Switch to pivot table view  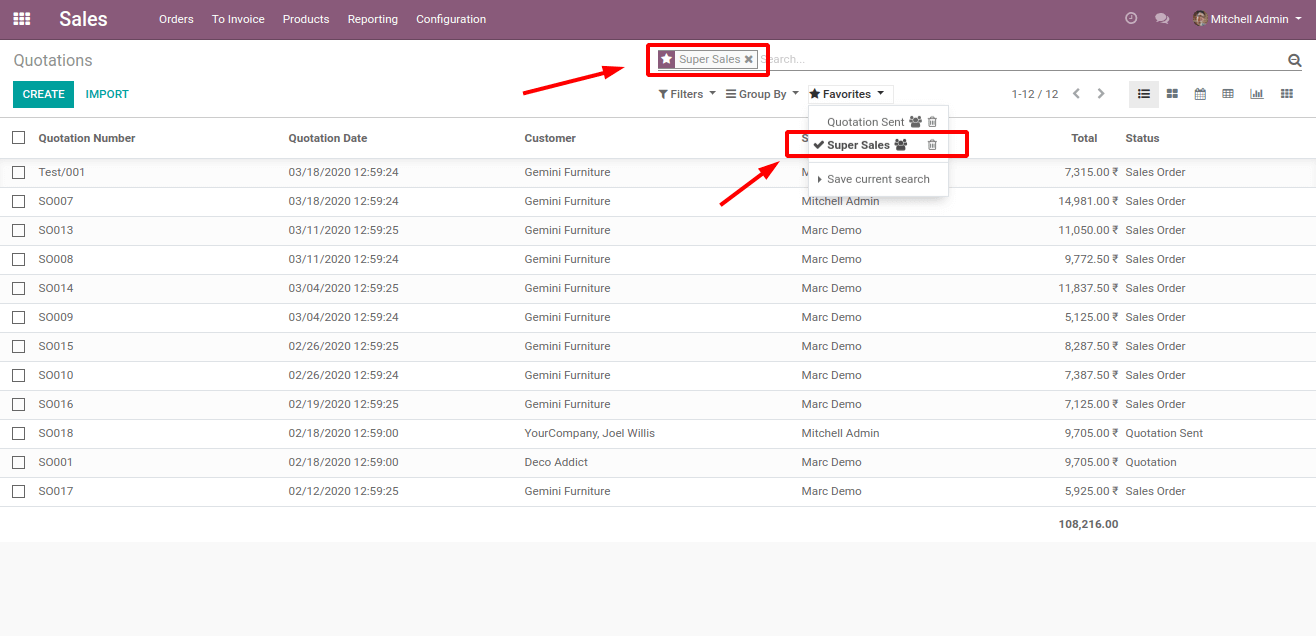tap(1228, 94)
